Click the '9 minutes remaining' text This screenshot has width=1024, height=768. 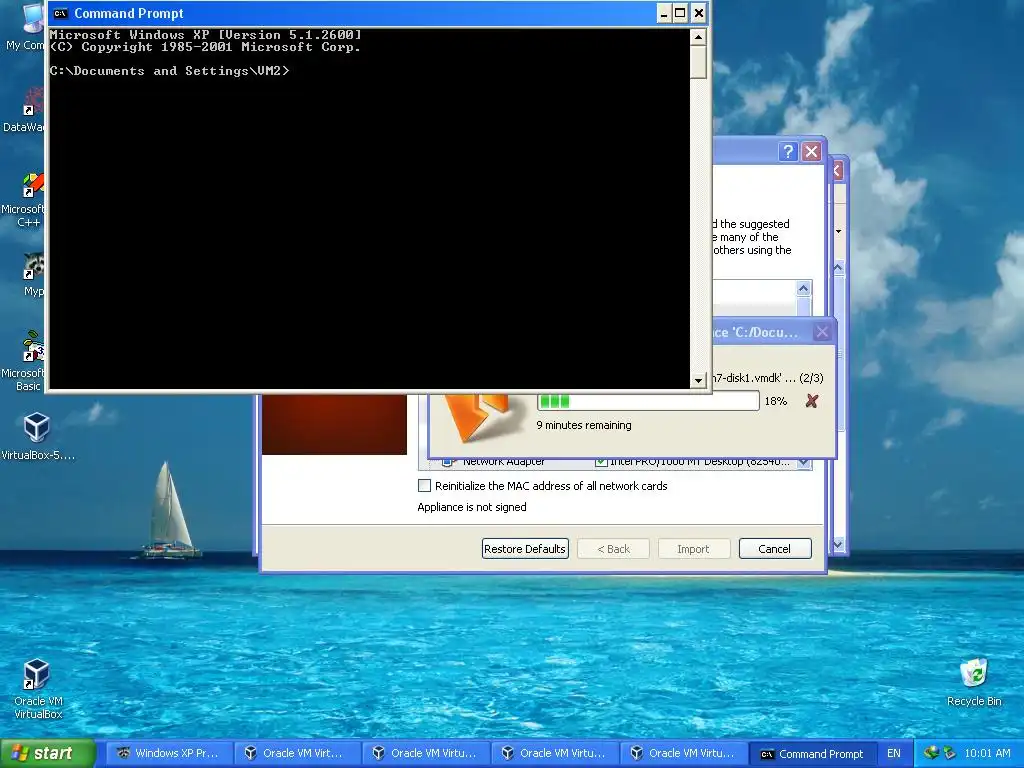pyautogui.click(x=584, y=425)
